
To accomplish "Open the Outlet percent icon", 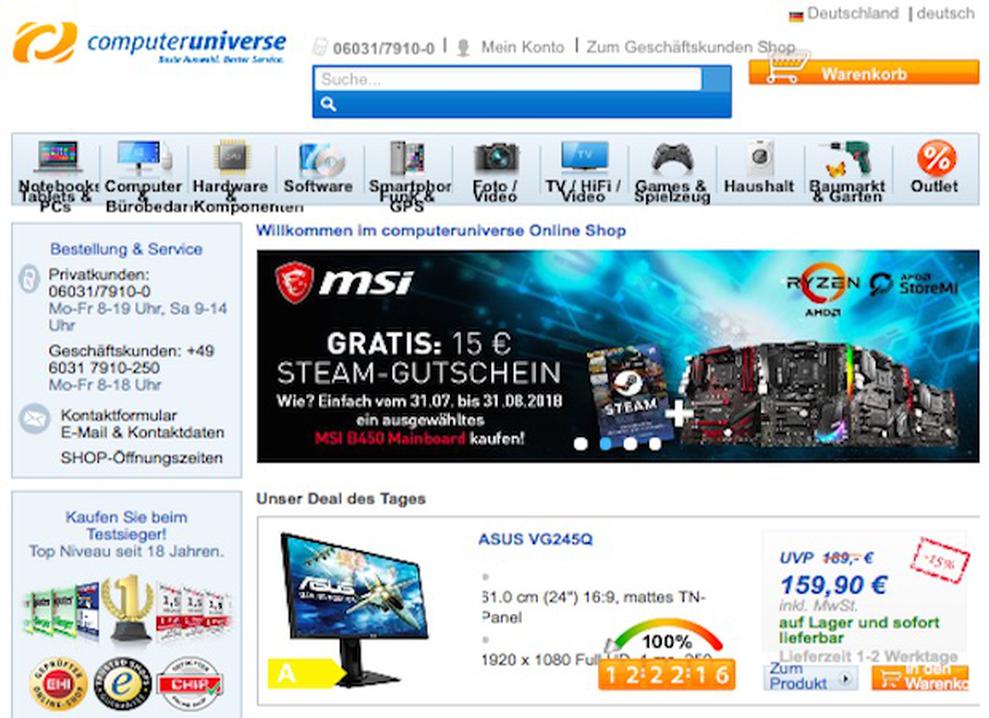I will [936, 158].
